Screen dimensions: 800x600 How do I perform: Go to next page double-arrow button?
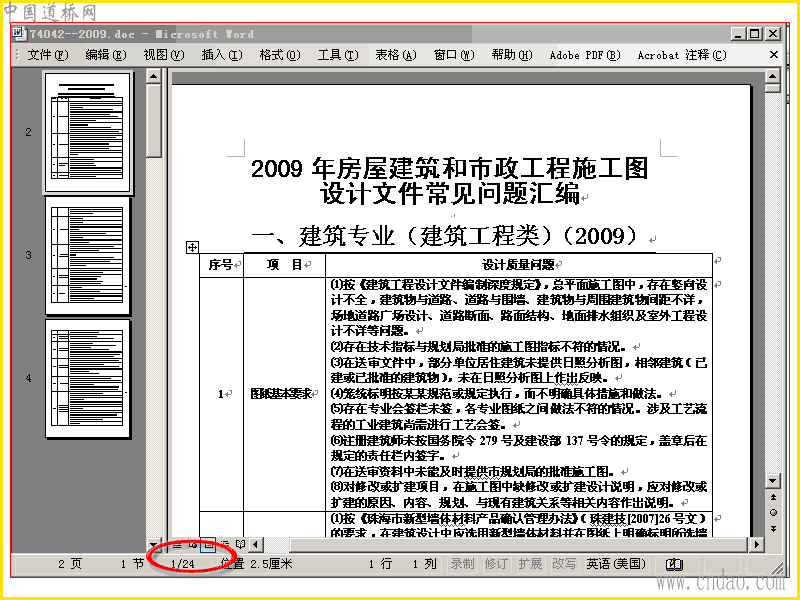773,529
